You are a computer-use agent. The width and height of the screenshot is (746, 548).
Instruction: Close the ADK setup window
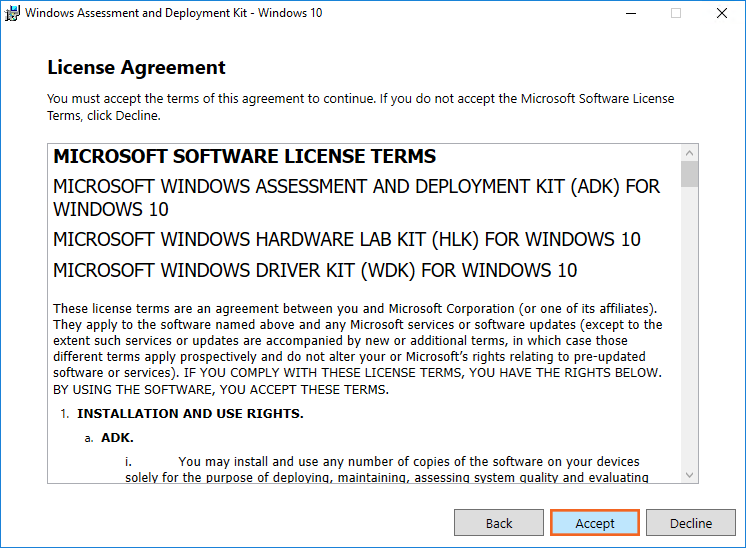pos(721,14)
